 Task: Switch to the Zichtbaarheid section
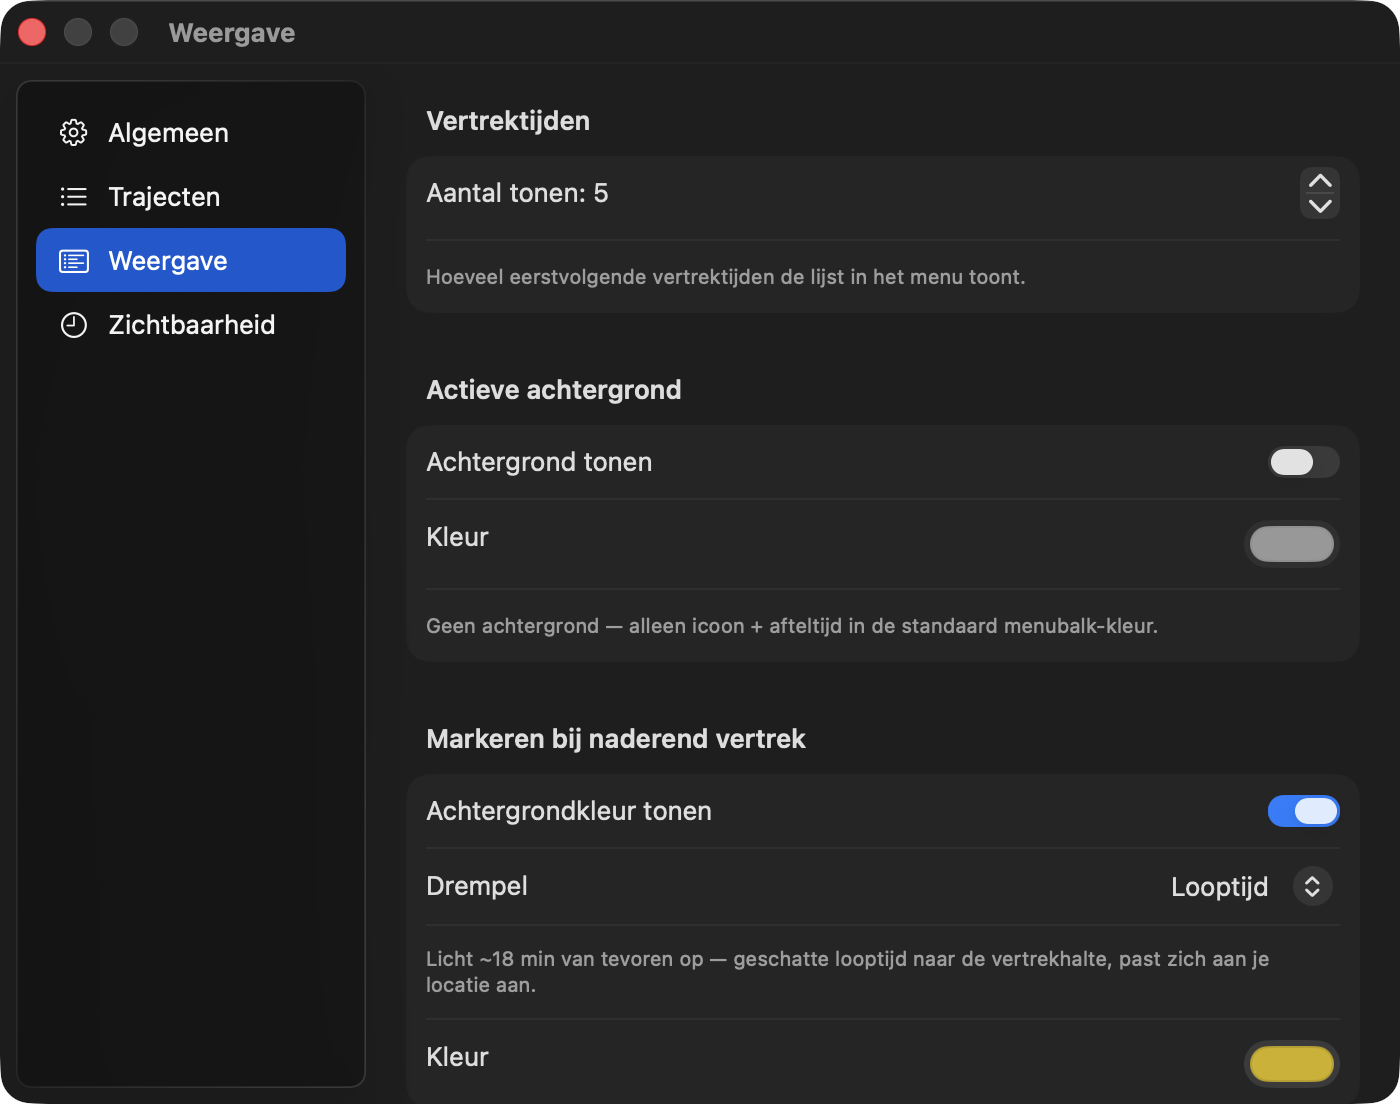click(191, 325)
